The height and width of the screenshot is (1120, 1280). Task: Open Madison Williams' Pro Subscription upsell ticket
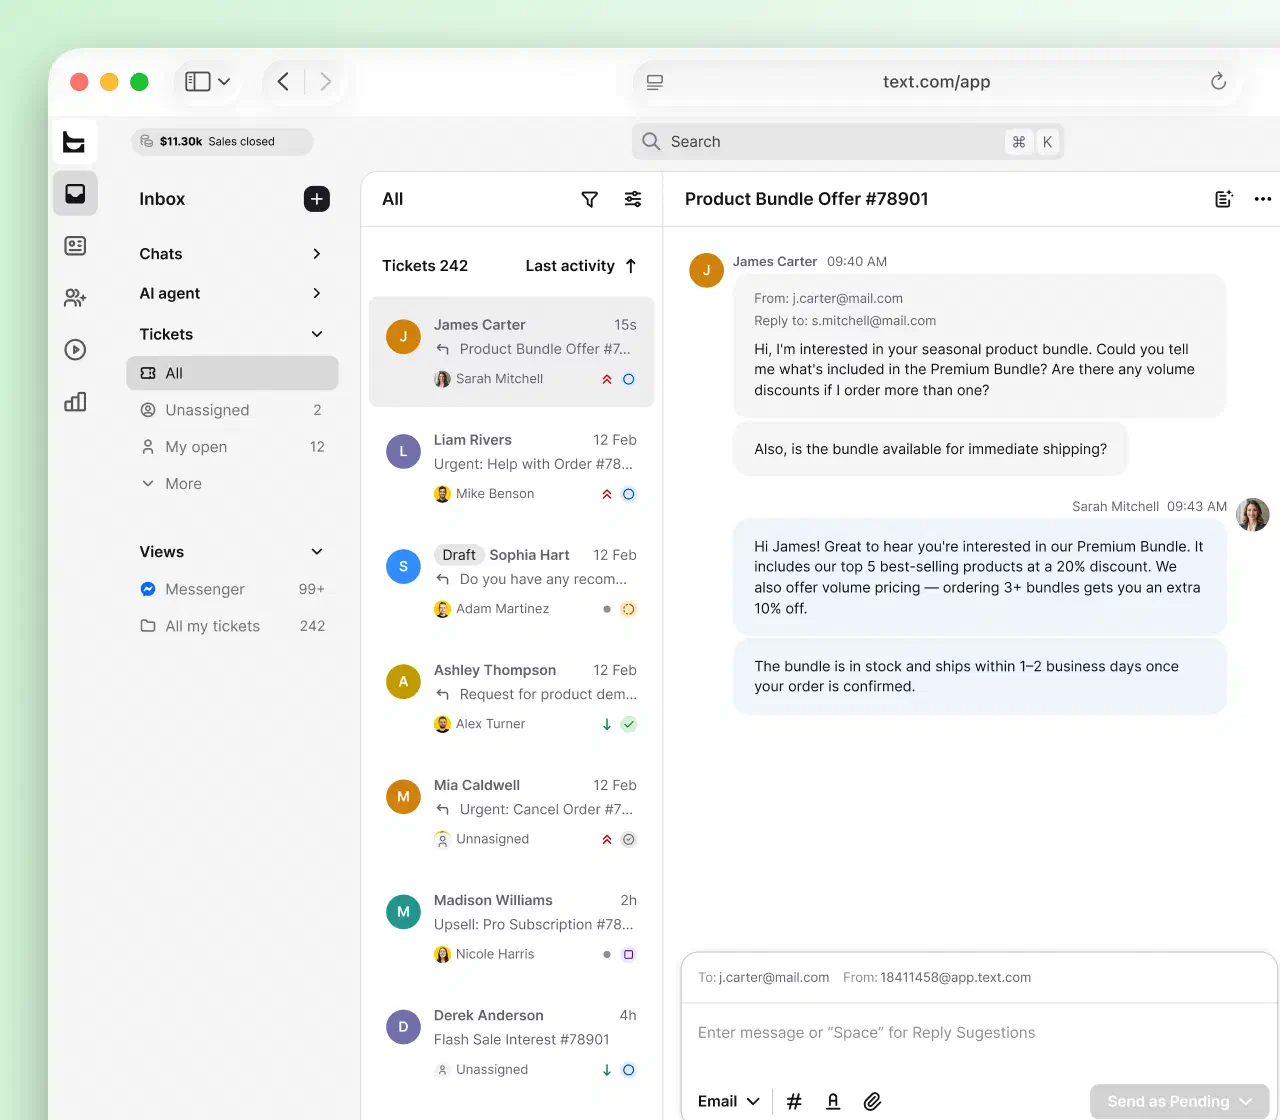coord(512,927)
